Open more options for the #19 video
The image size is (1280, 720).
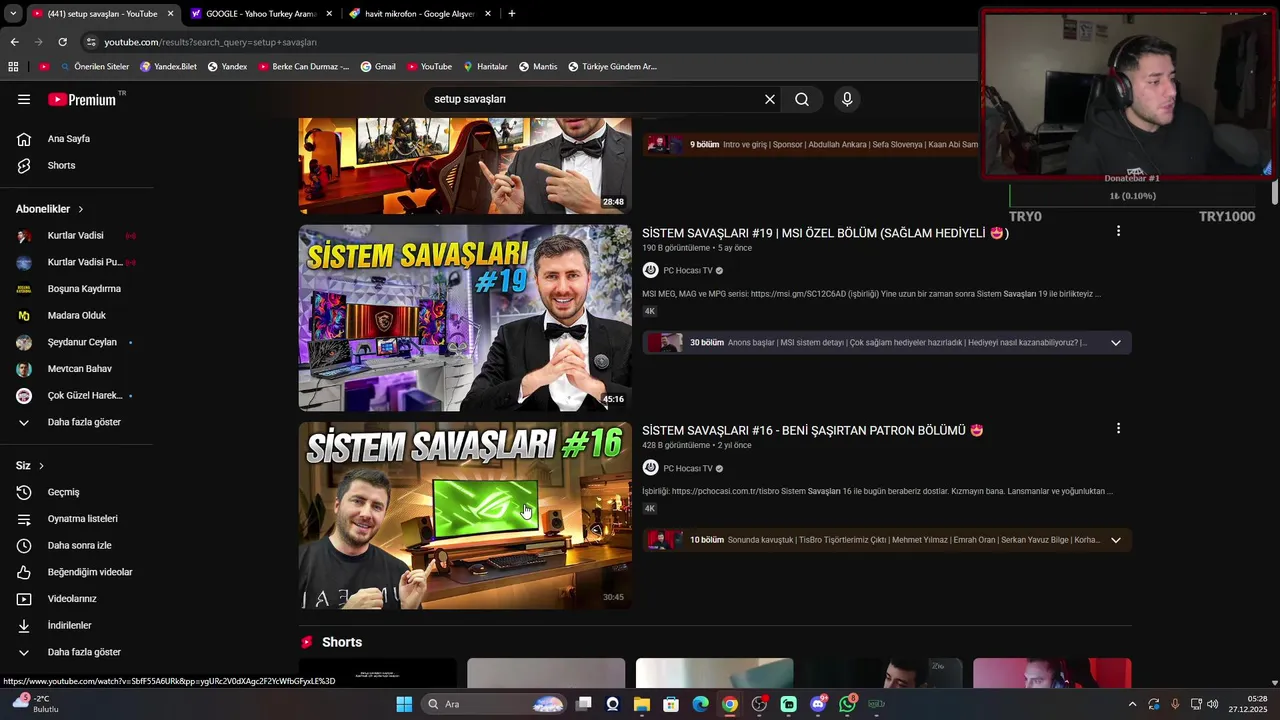[x=1118, y=231]
